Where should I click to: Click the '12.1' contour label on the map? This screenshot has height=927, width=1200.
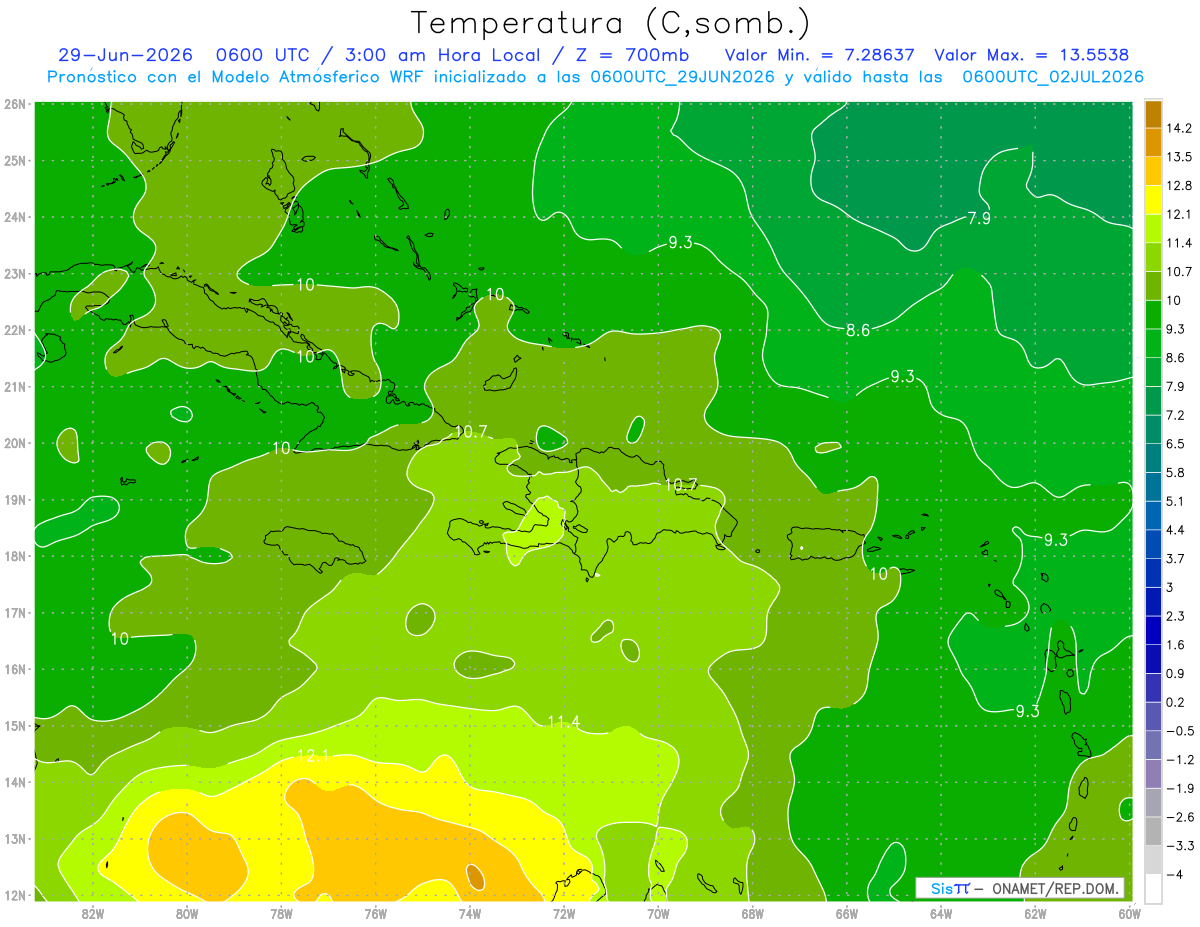(x=313, y=757)
